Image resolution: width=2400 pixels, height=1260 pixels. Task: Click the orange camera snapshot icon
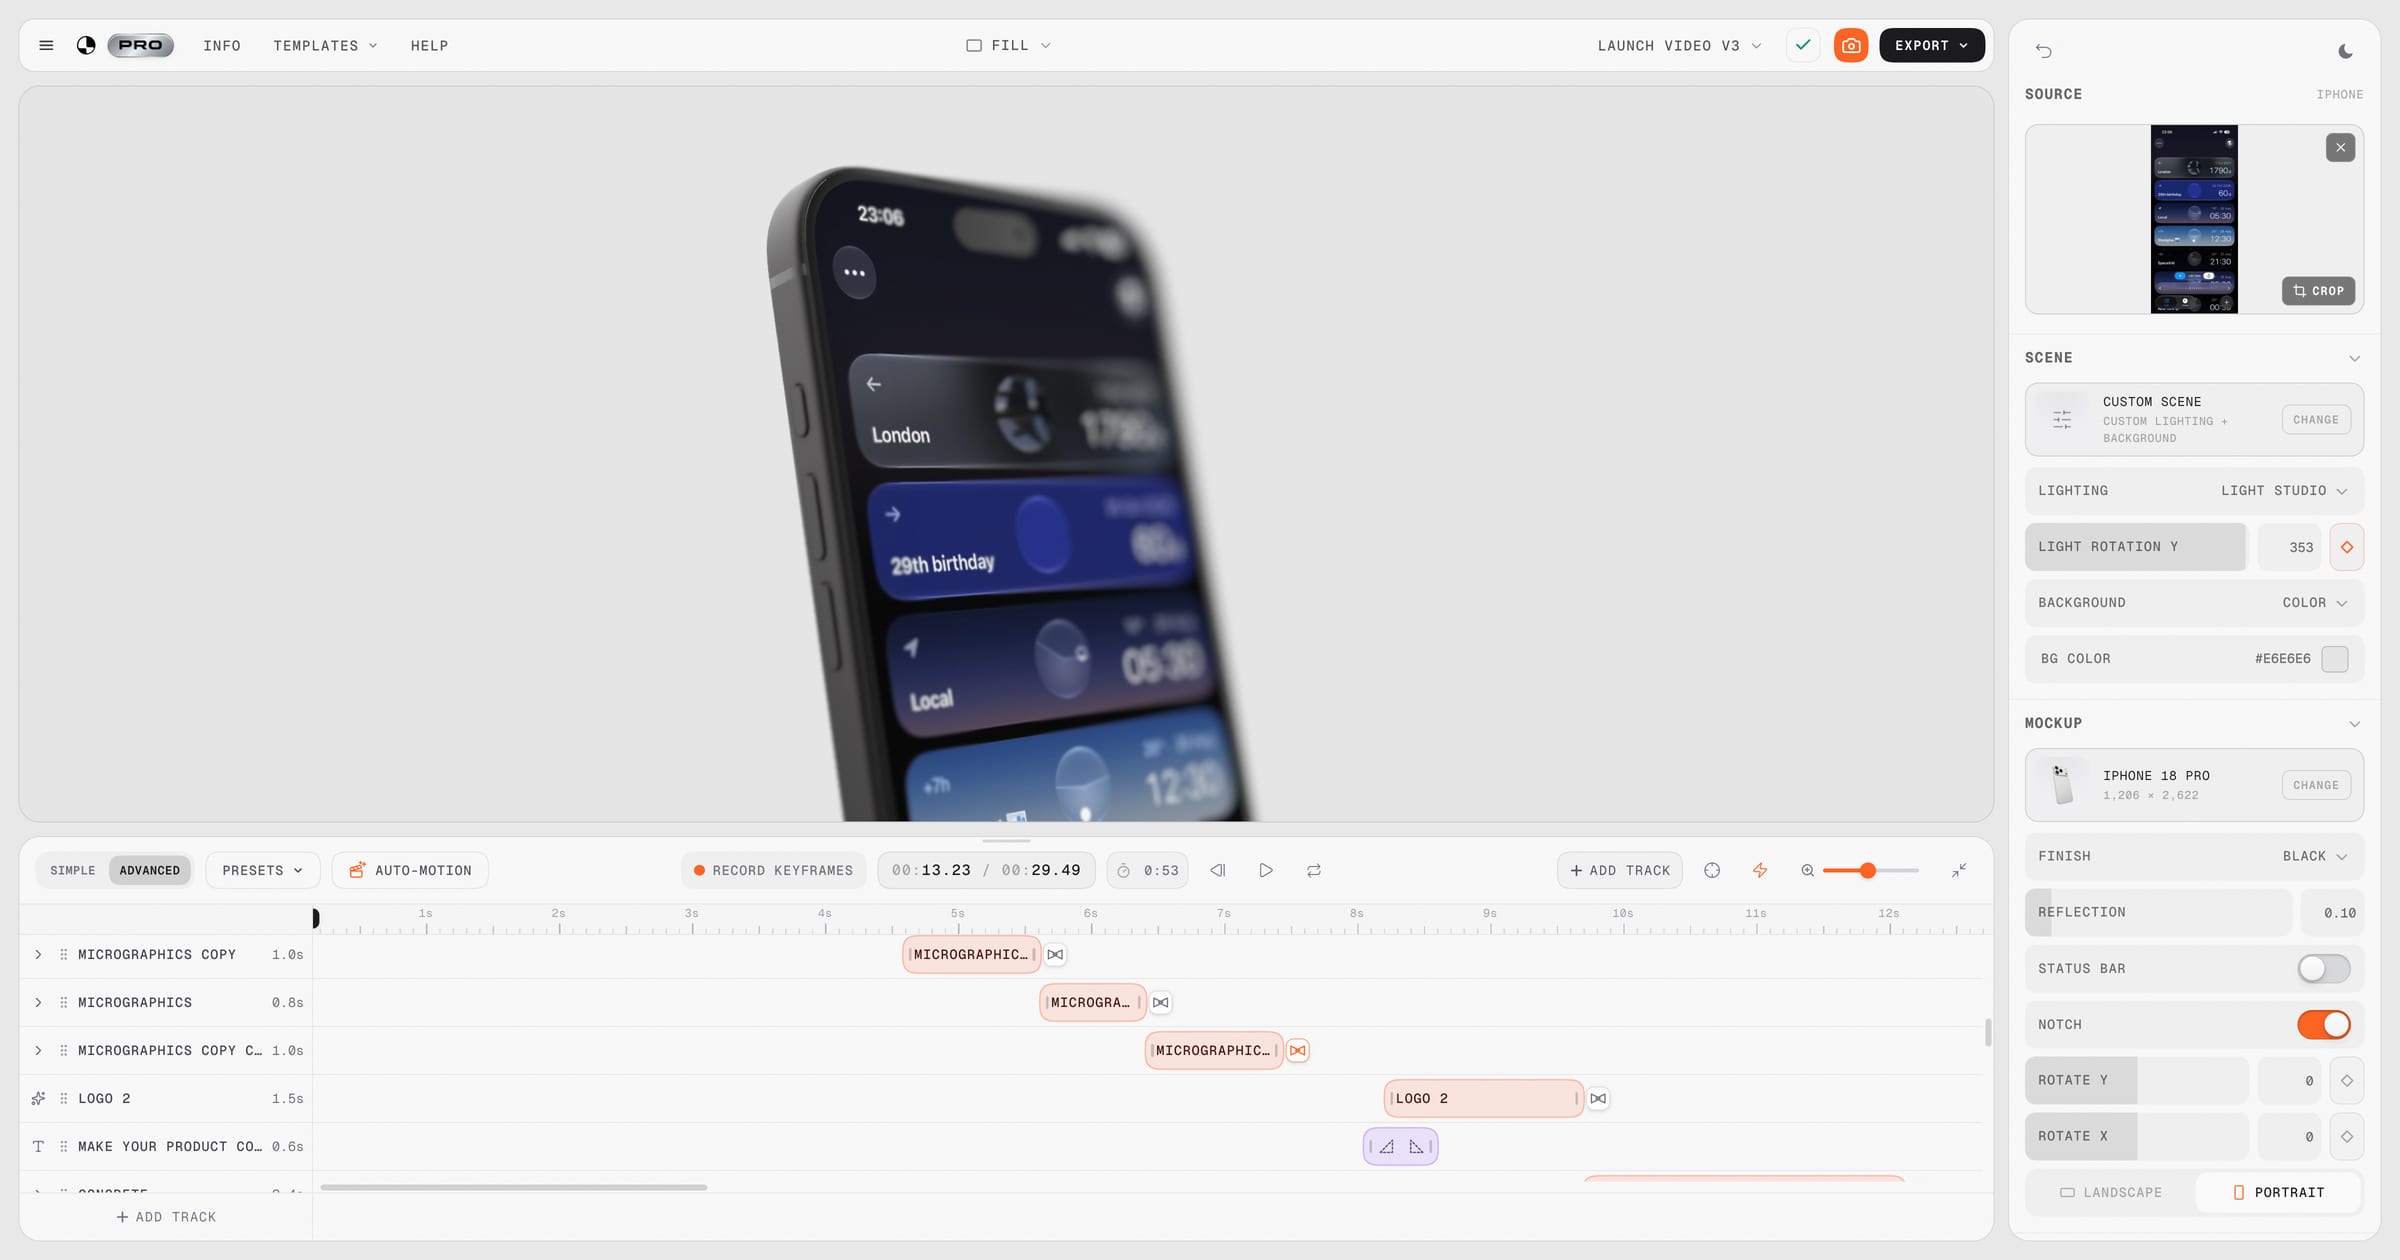coord(1851,45)
